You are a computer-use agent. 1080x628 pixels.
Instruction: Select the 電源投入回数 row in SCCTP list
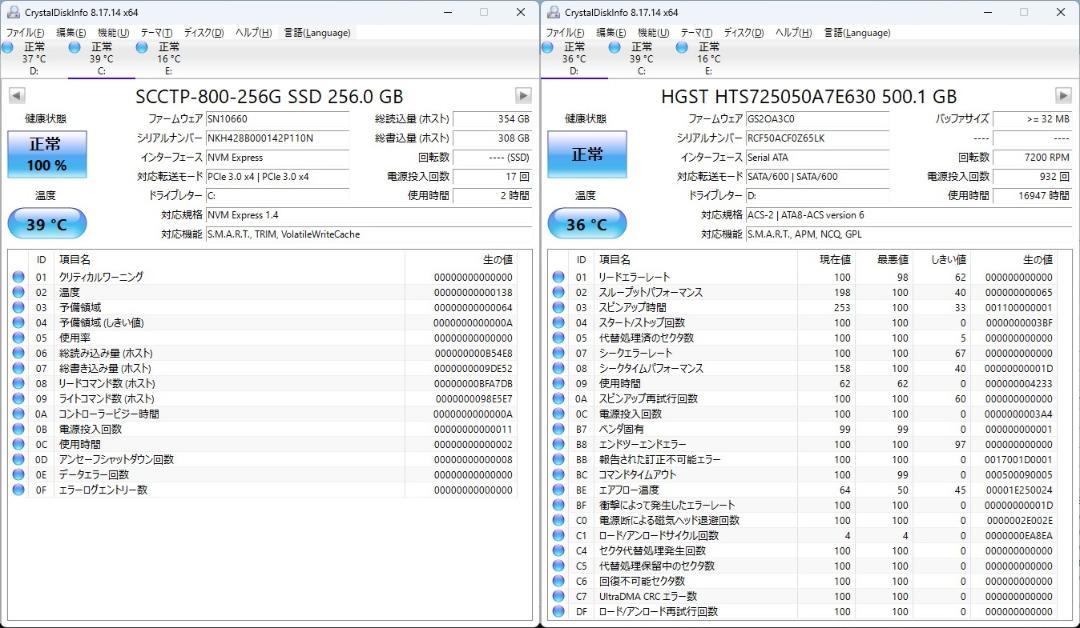(x=262, y=429)
